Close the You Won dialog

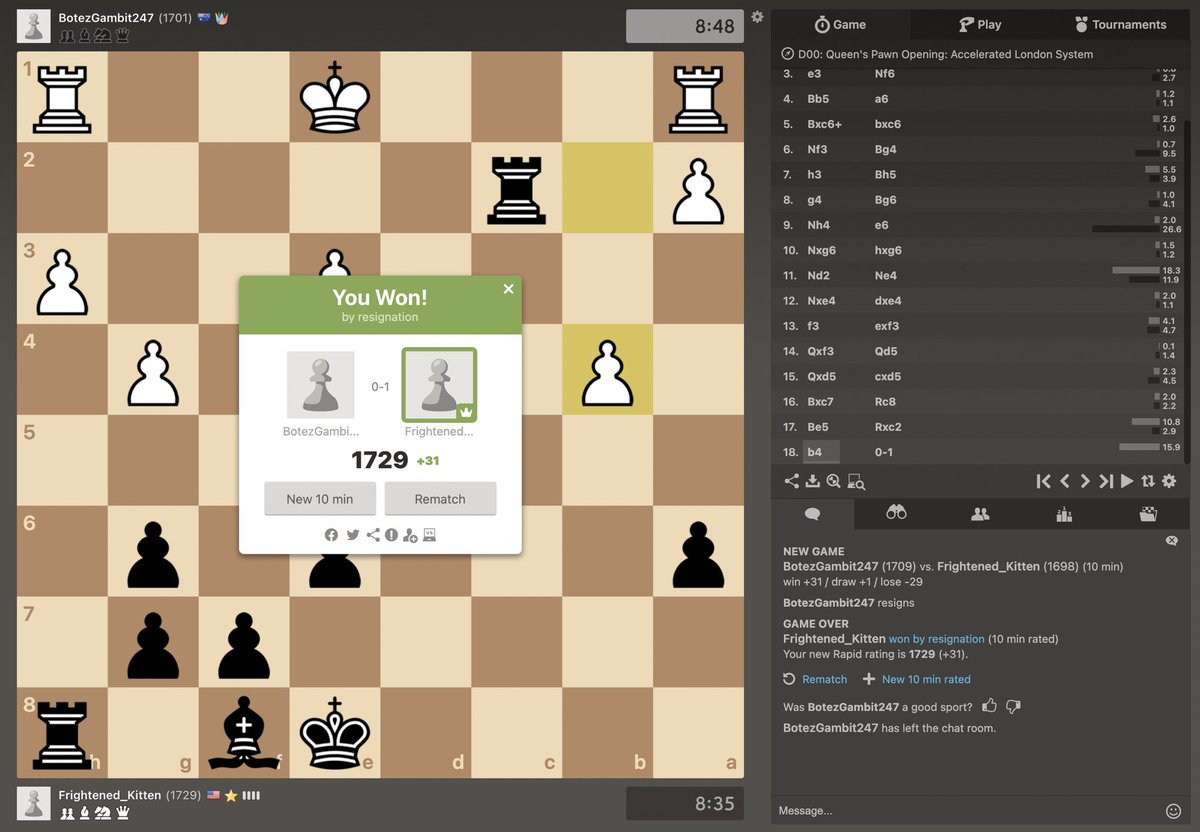[x=508, y=289]
